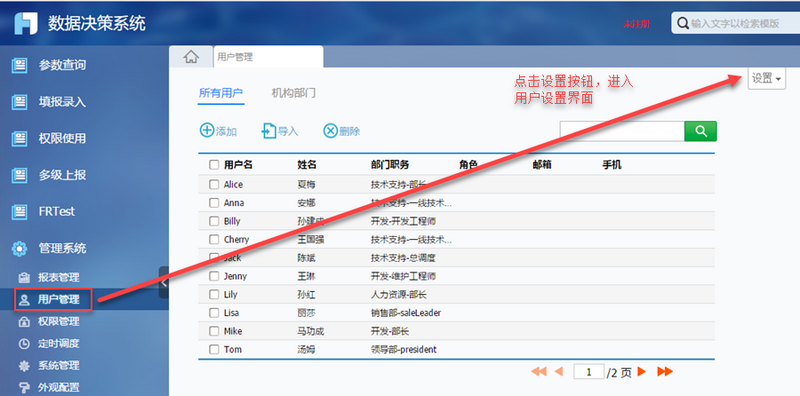
Task: Select the cell 销售部-saleLeader
Action: coord(406,313)
